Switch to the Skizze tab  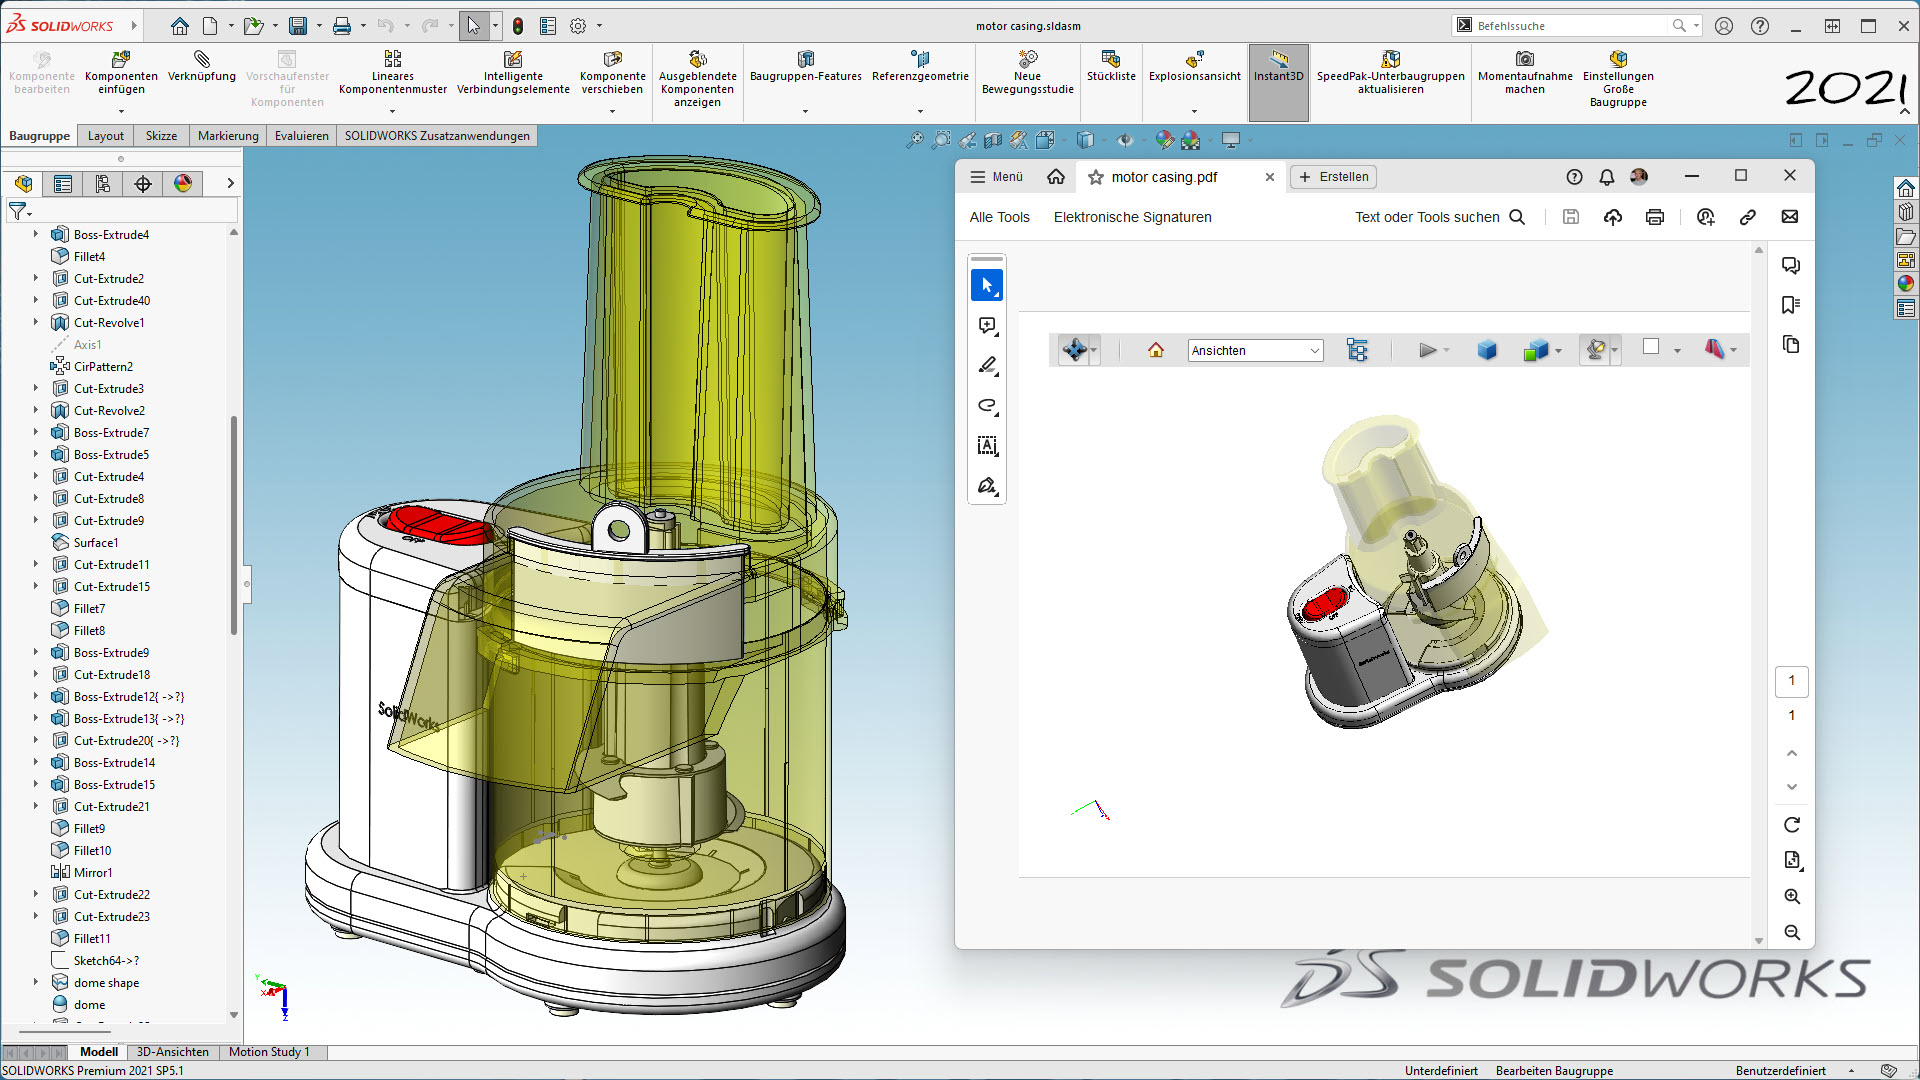[161, 136]
